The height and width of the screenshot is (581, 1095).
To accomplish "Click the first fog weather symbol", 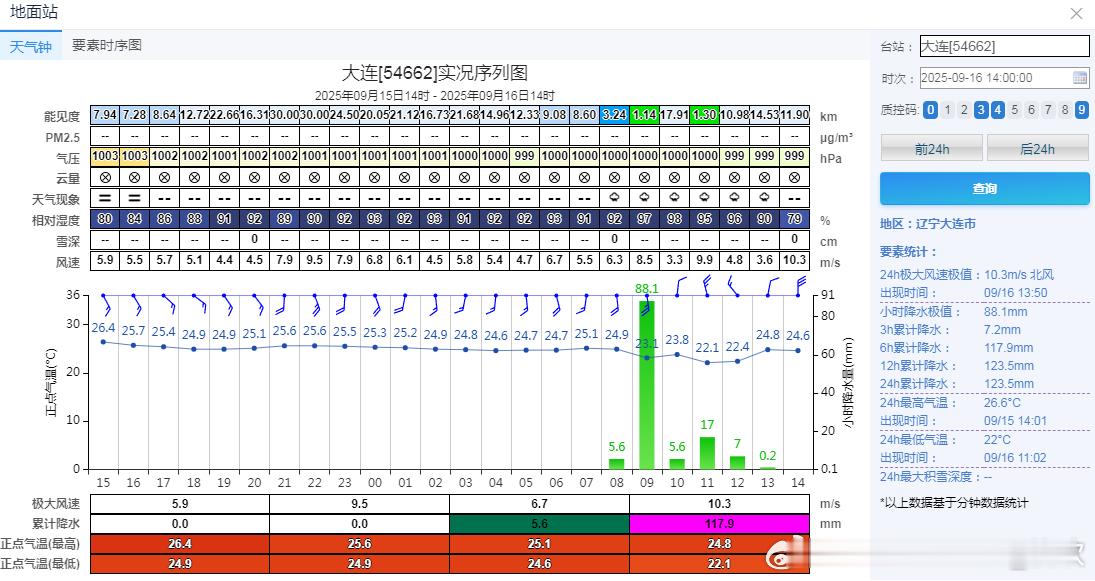I will coord(105,198).
